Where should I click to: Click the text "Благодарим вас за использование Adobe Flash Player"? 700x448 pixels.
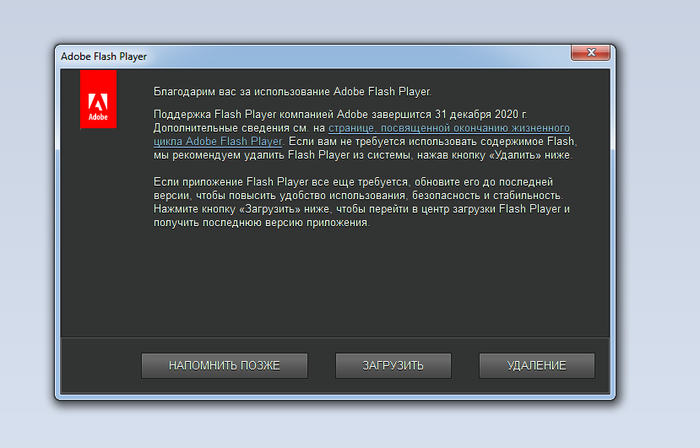[292, 91]
